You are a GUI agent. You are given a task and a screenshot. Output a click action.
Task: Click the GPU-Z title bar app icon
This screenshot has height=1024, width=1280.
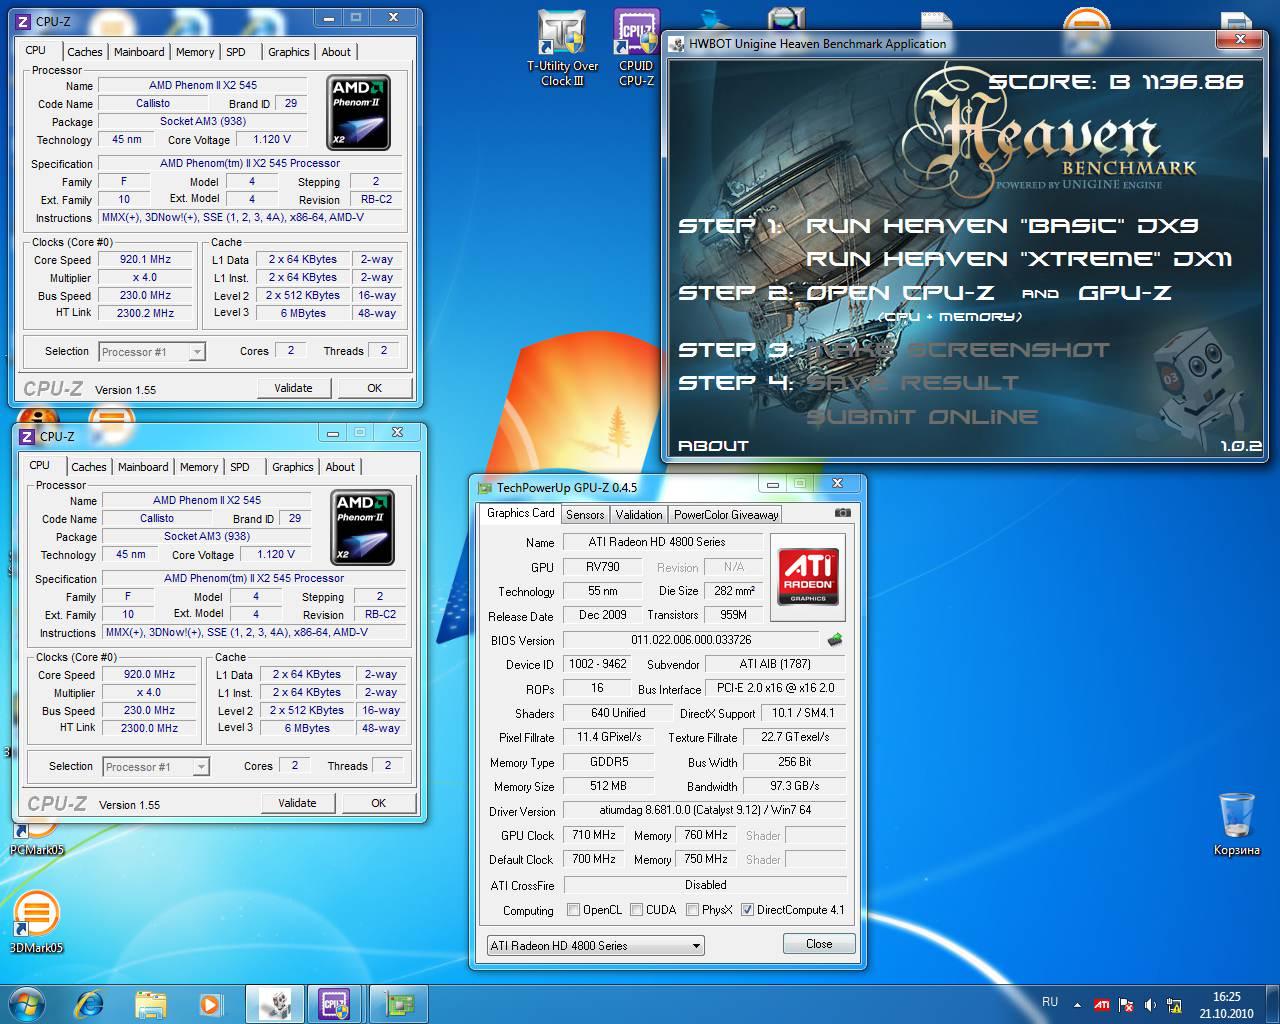click(485, 488)
